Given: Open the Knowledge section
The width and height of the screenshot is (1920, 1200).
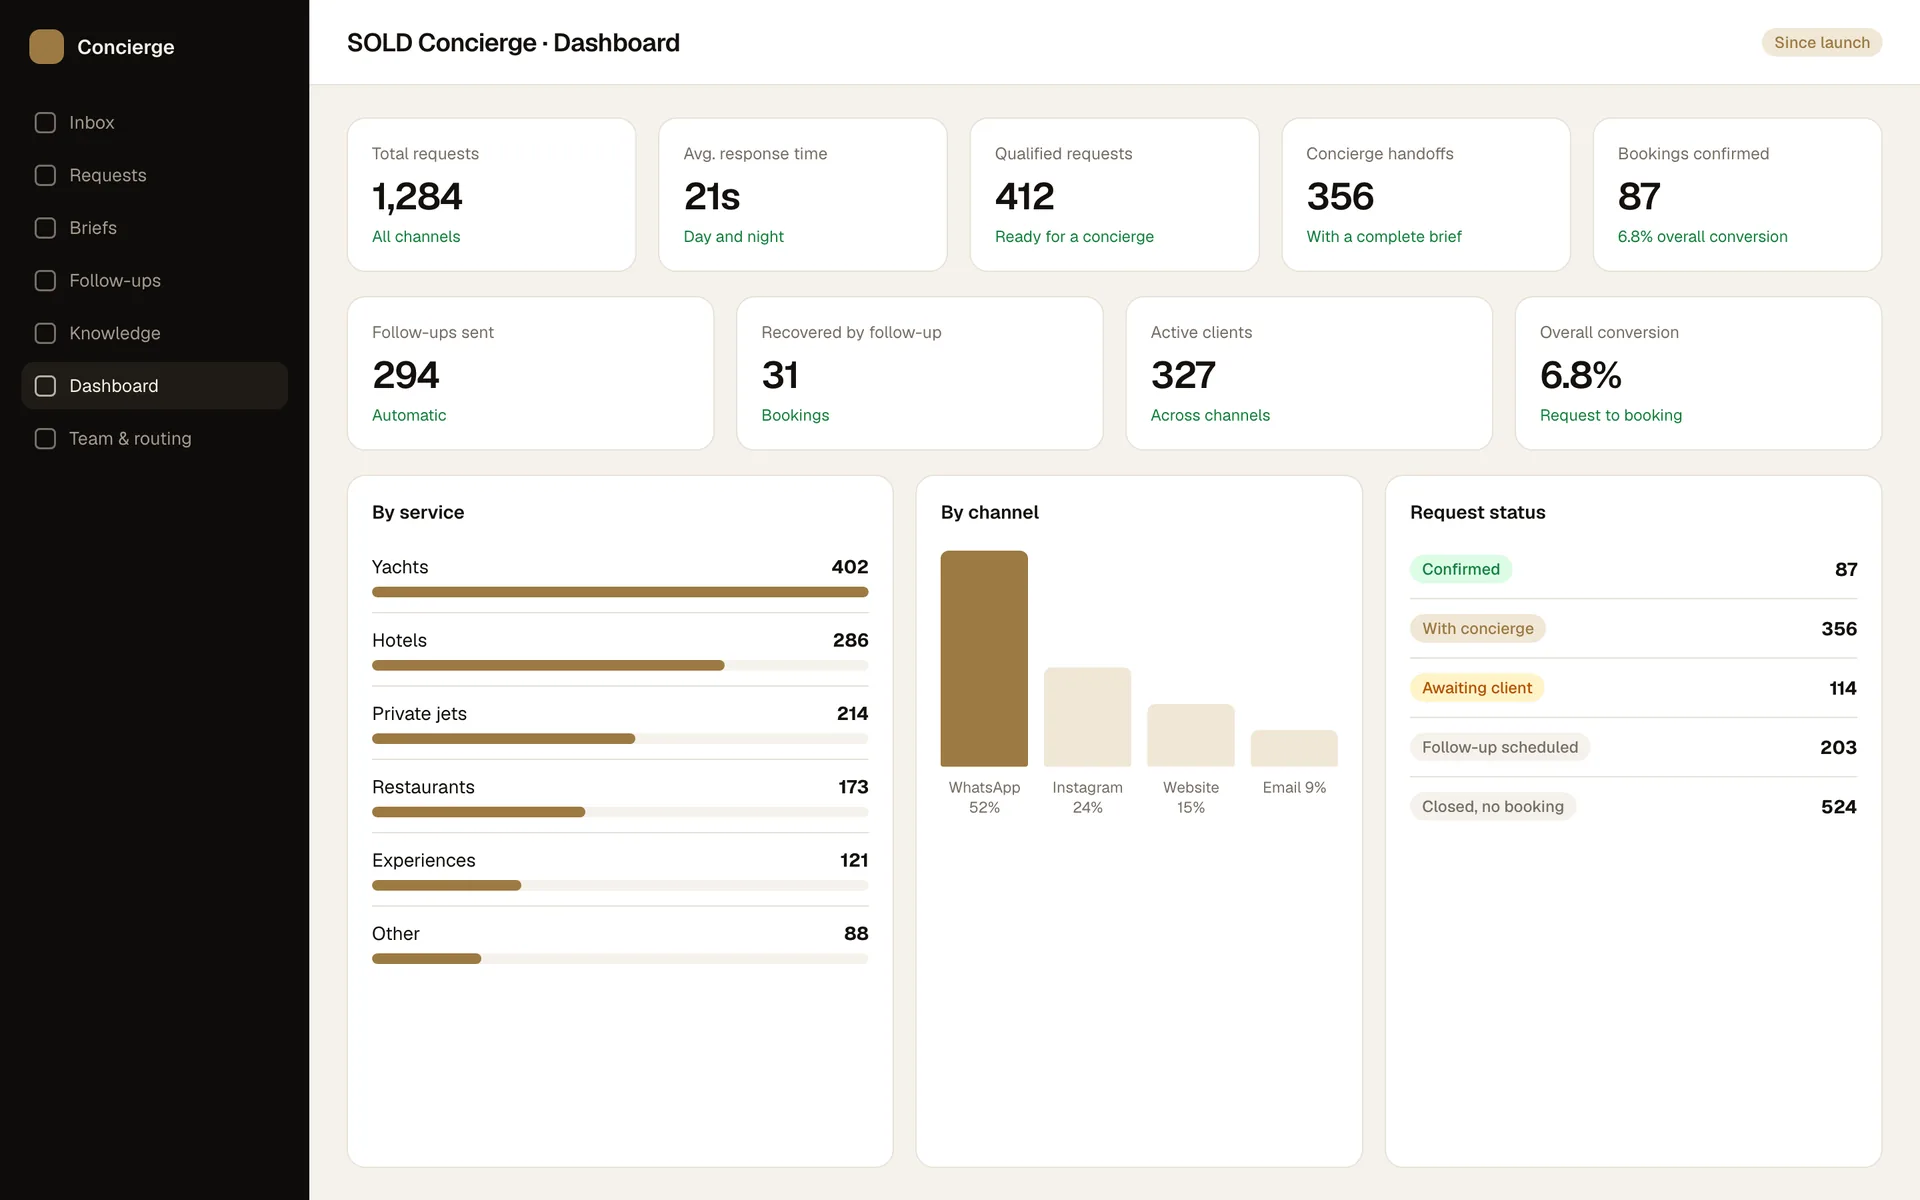Looking at the screenshot, I should (x=154, y=333).
